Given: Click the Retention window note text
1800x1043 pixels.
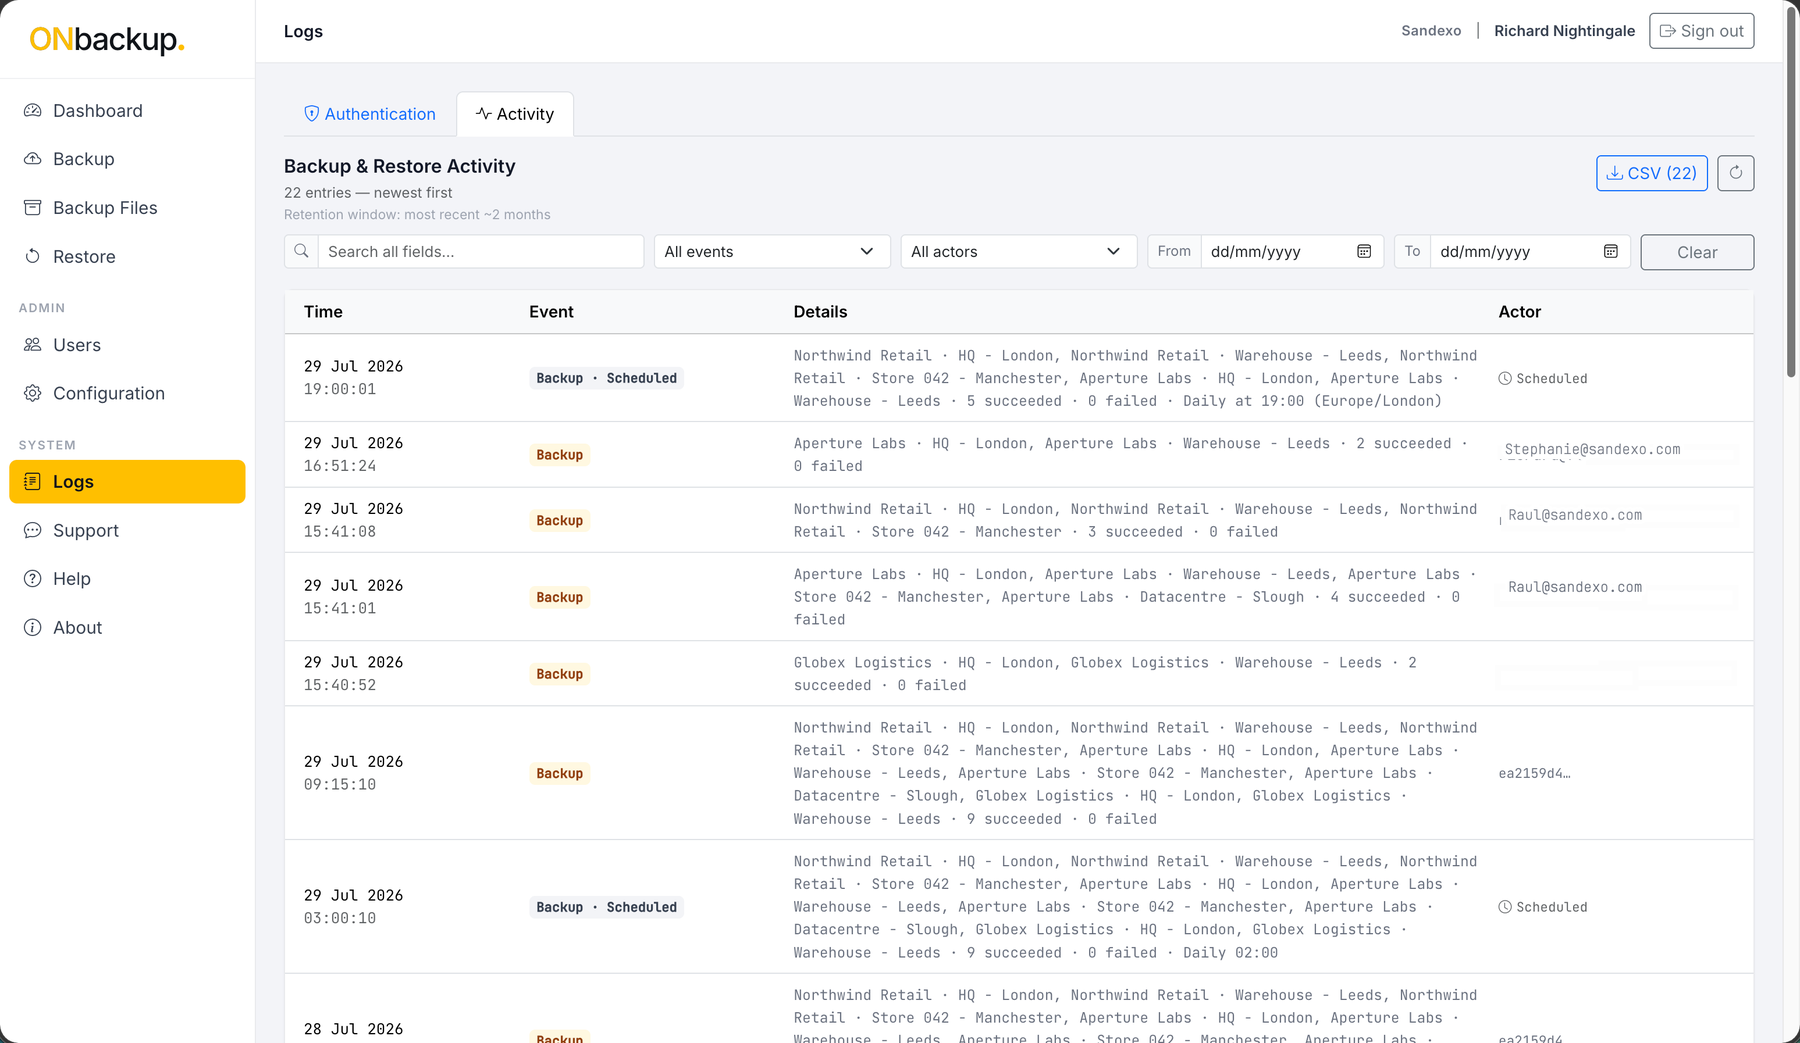Looking at the screenshot, I should 417,215.
